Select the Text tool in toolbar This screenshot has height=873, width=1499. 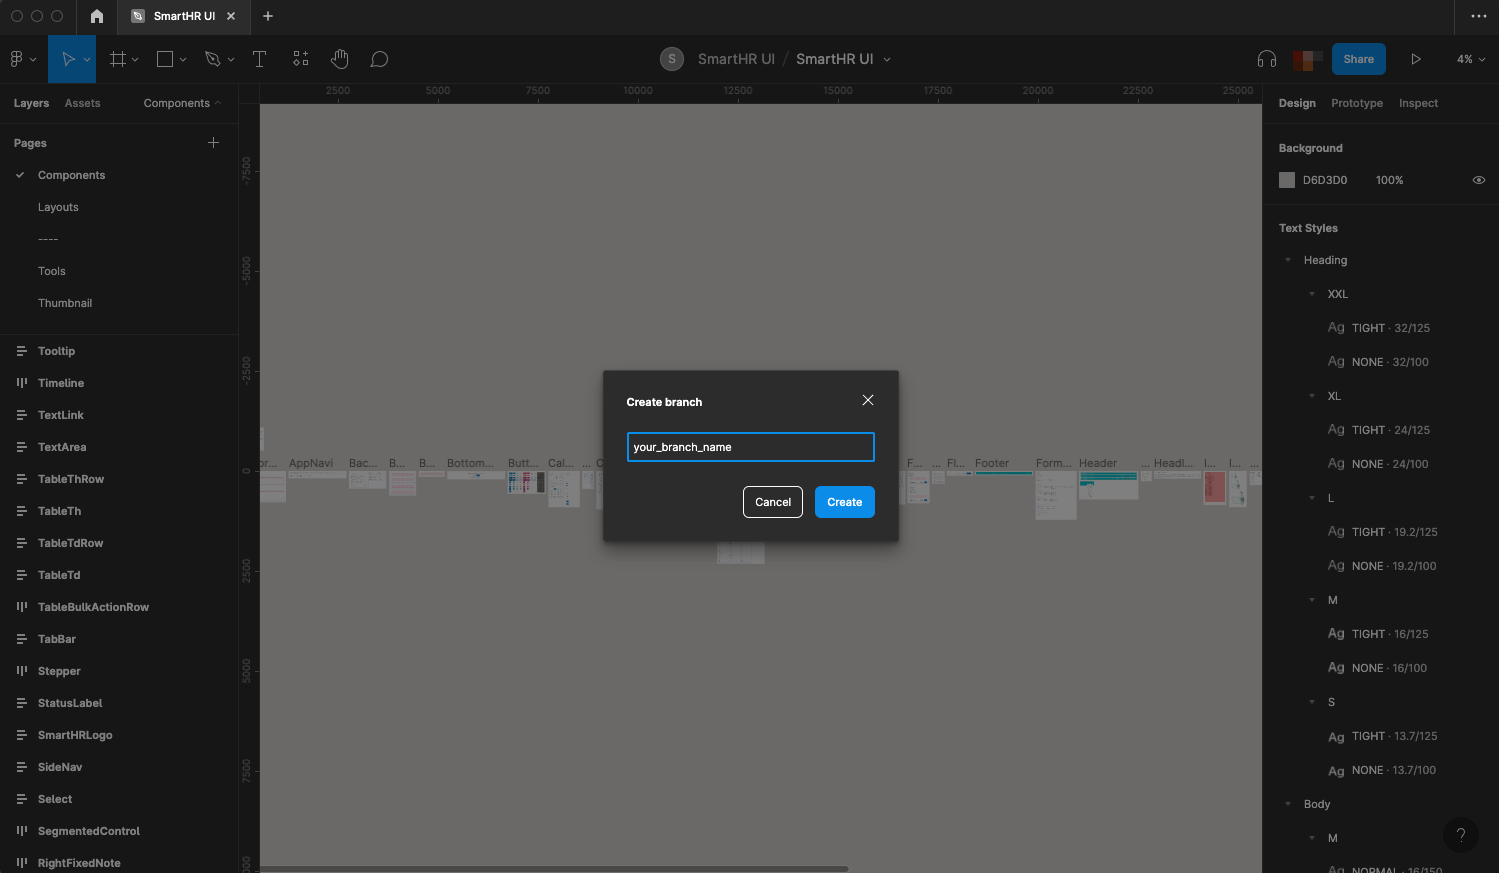click(259, 59)
